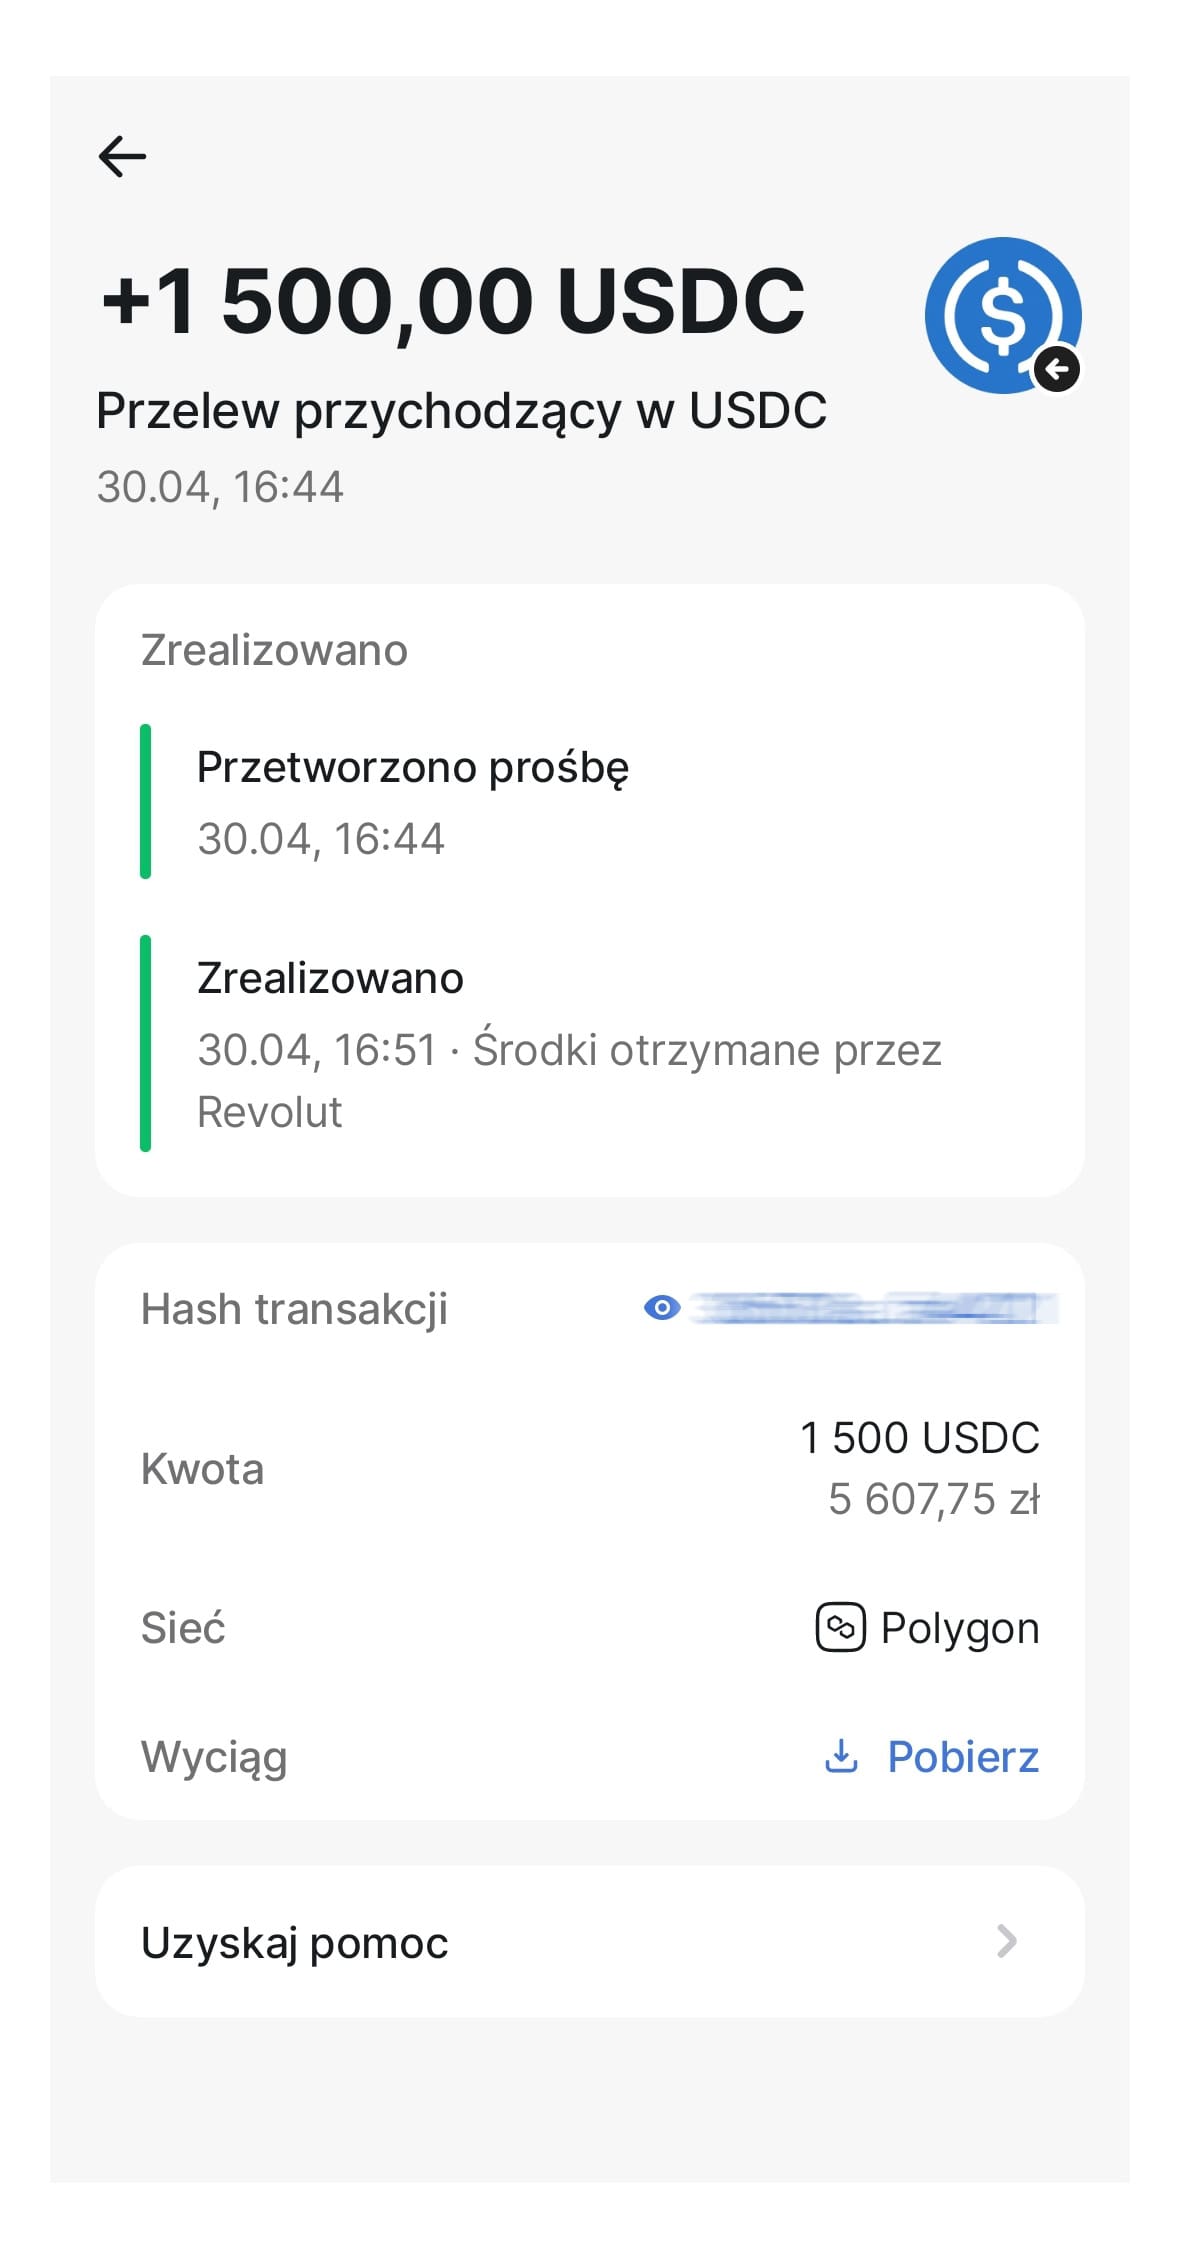Expand help using the chevron arrow

click(x=1007, y=1941)
